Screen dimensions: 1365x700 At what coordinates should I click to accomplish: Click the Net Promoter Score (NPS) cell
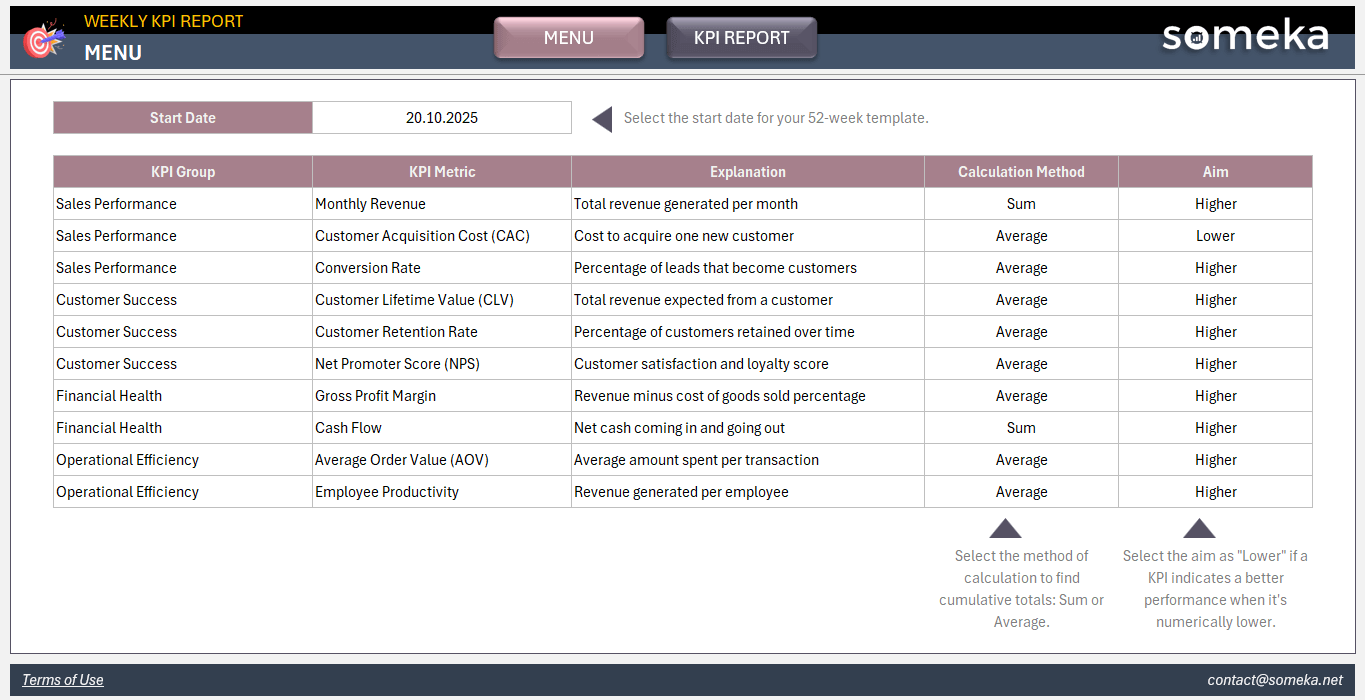[441, 364]
